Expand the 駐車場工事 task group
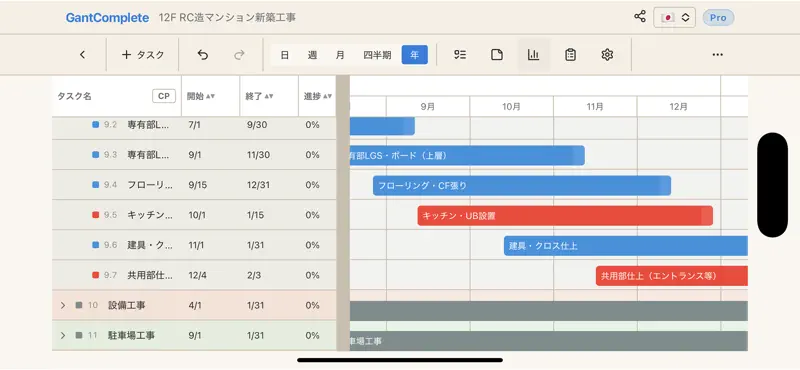The width and height of the screenshot is (800, 370). pos(63,335)
